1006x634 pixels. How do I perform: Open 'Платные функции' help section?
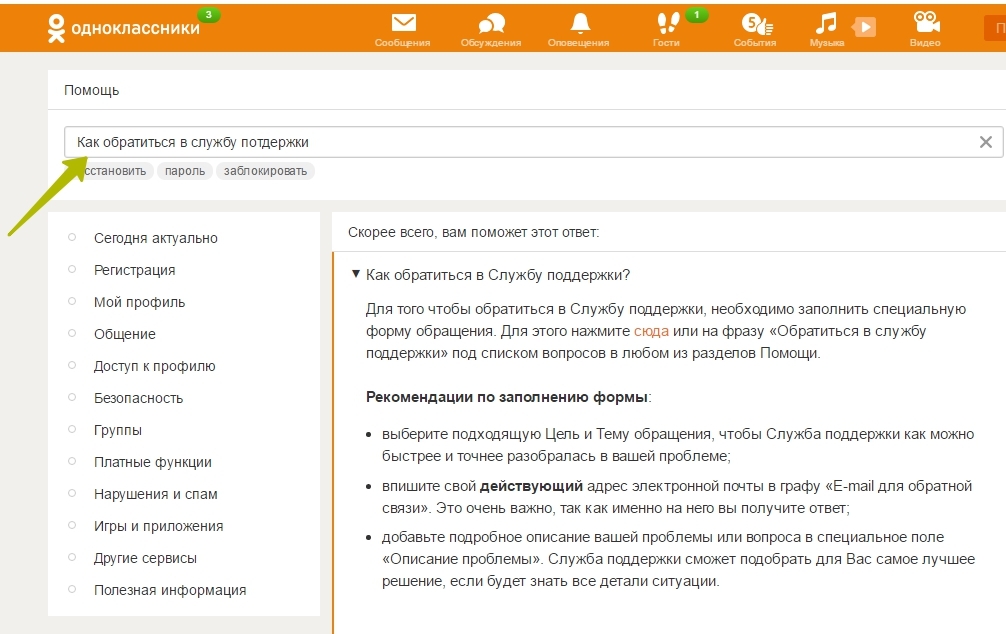tap(152, 462)
